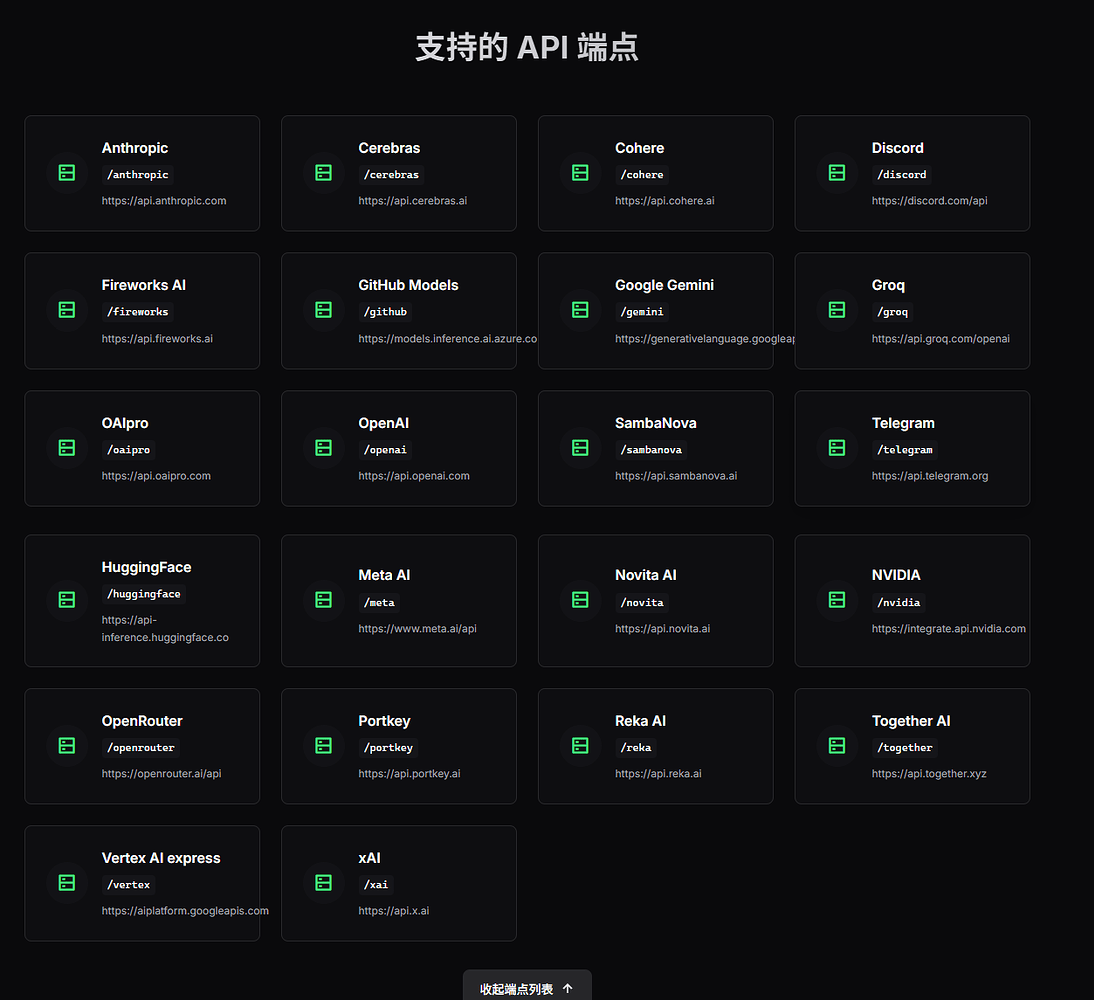Image resolution: width=1094 pixels, height=1000 pixels.
Task: Click the server icon on OAIpro card
Action: pyautogui.click(x=67, y=448)
